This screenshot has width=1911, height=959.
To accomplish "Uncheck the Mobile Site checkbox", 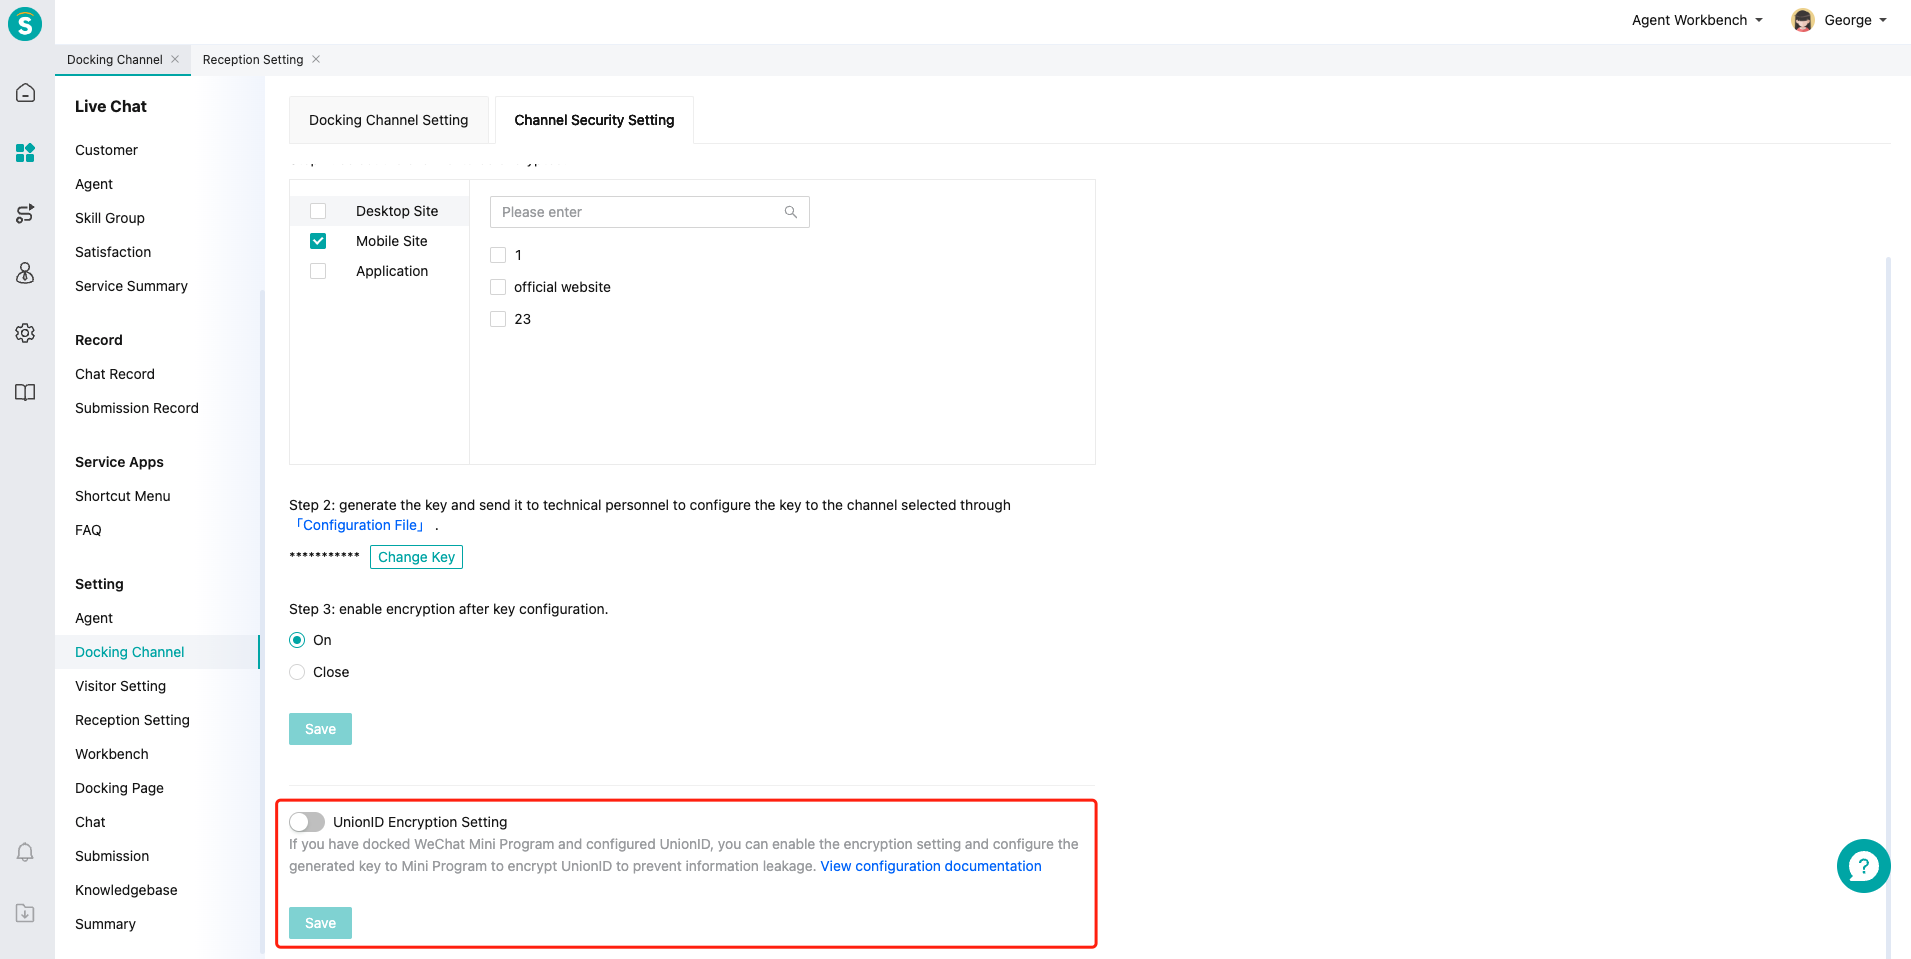I will point(318,241).
